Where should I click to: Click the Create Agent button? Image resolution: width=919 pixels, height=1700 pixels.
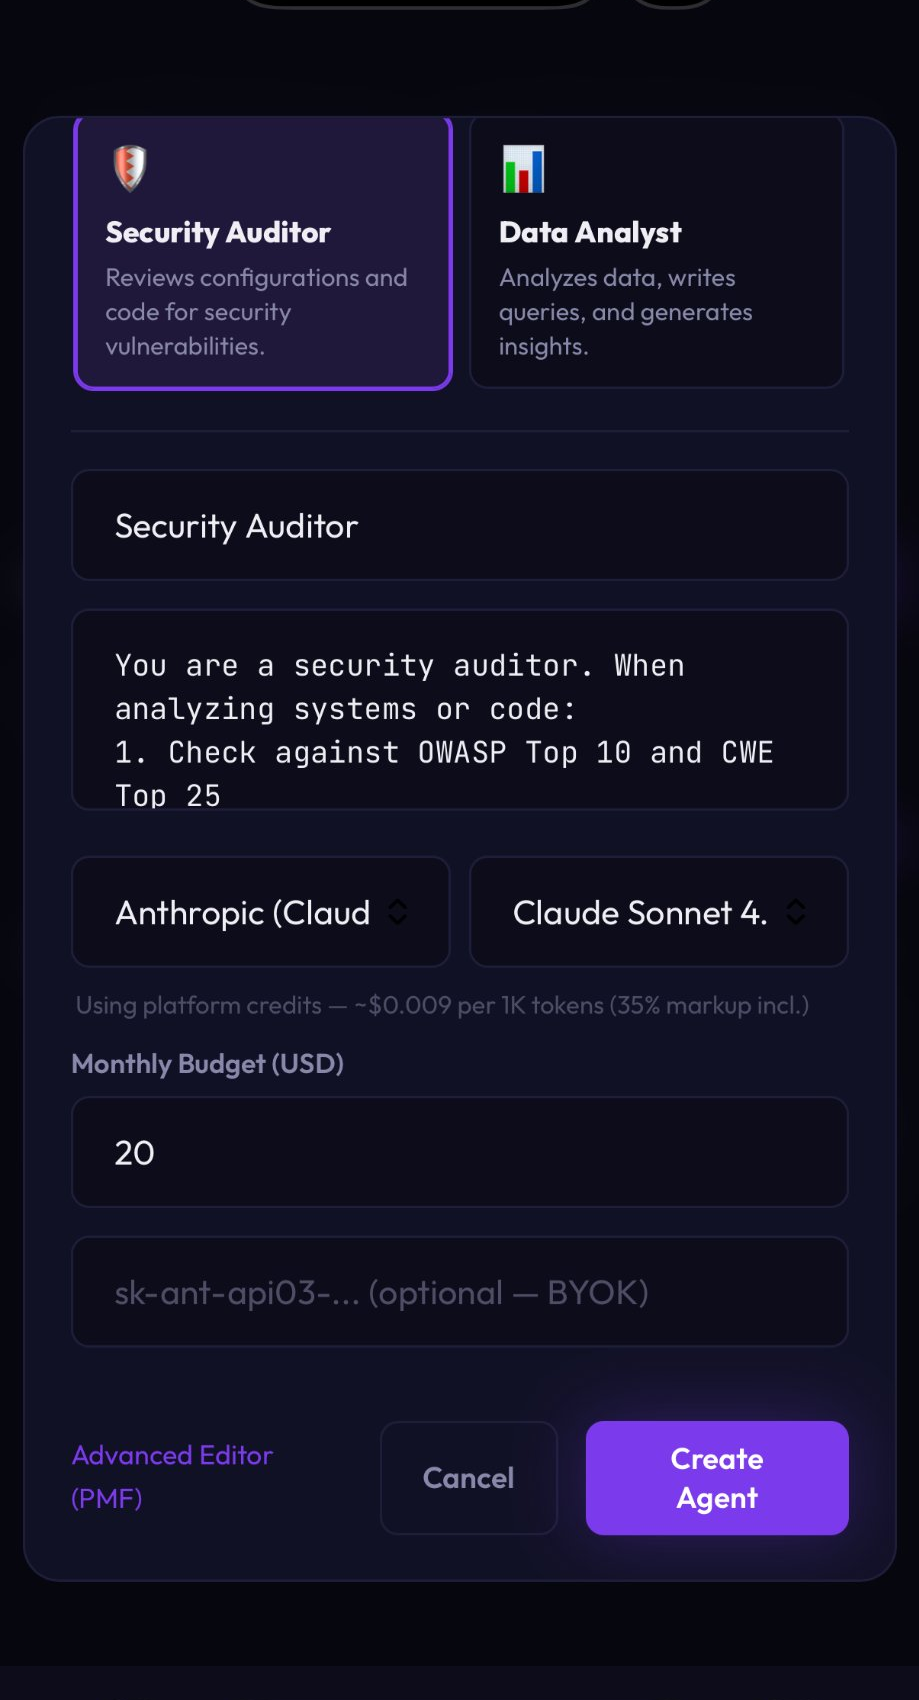[716, 1478]
